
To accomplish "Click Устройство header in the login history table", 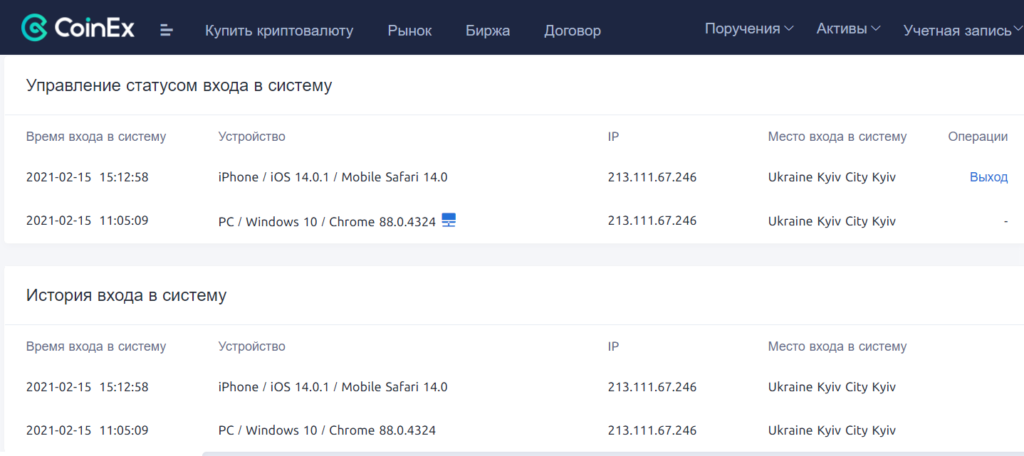I will point(251,346).
